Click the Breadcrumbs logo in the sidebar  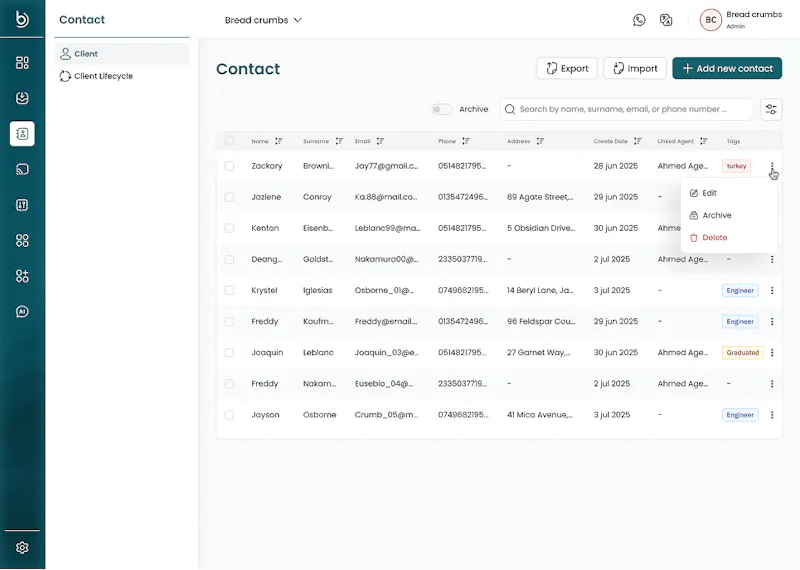22,19
